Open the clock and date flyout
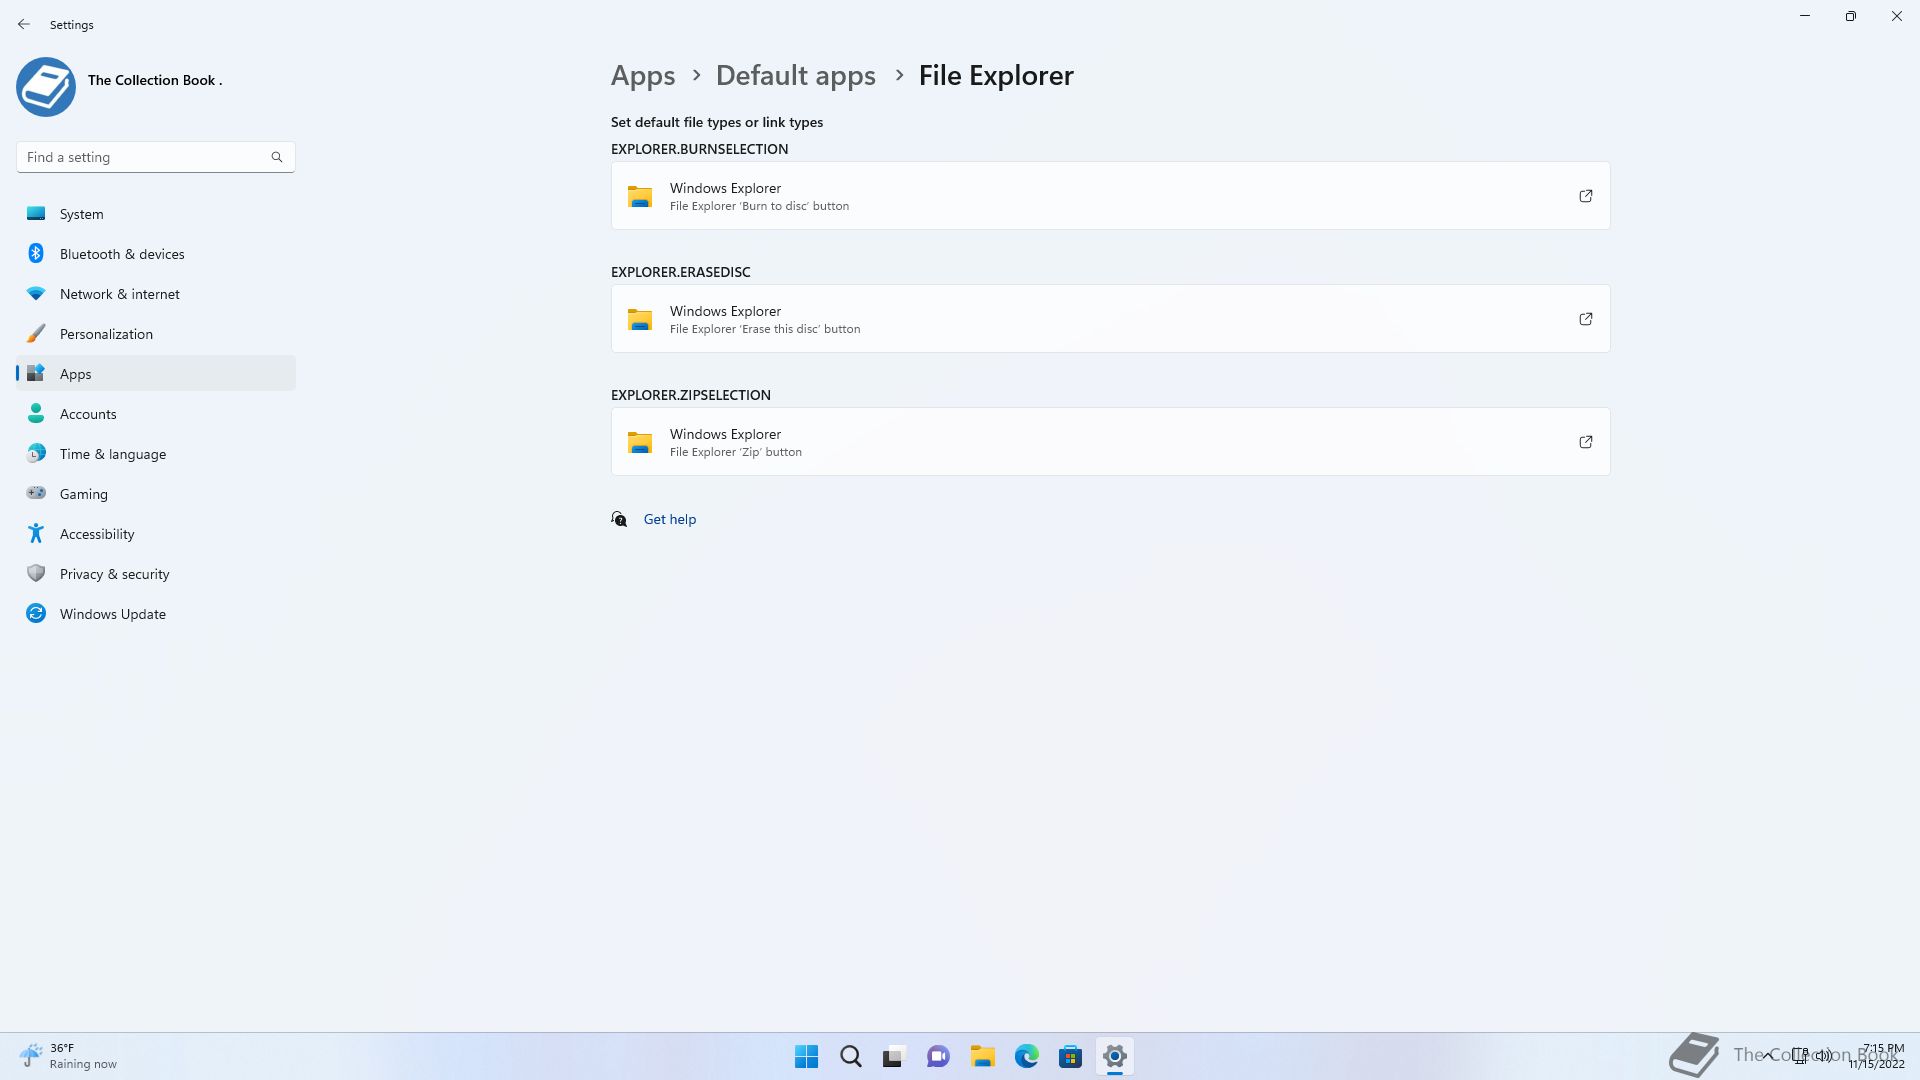 pyautogui.click(x=1877, y=1056)
